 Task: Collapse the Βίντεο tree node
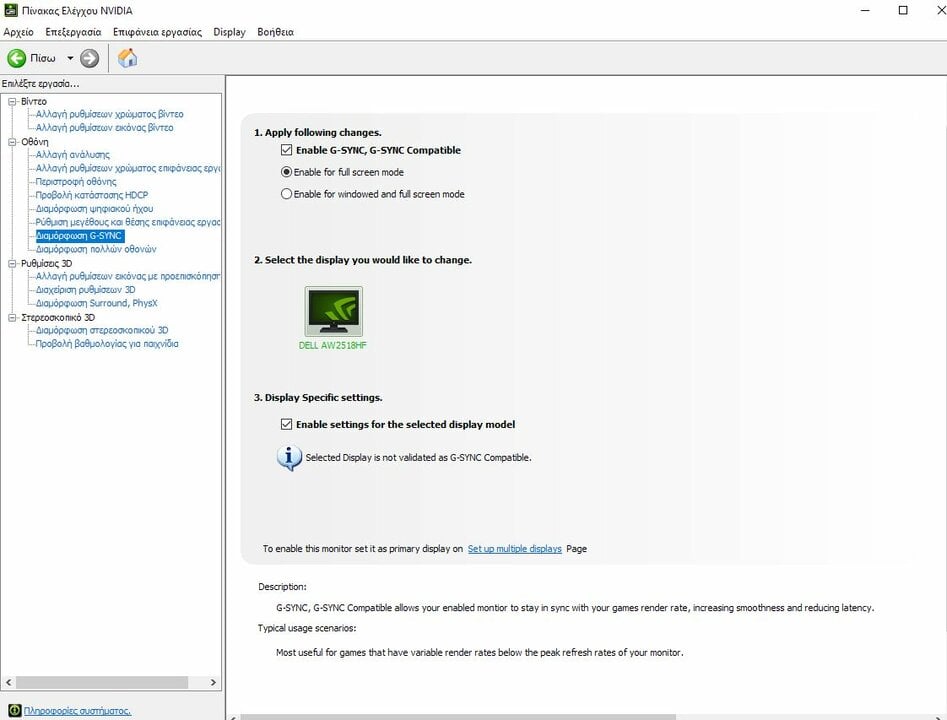pyautogui.click(x=12, y=101)
